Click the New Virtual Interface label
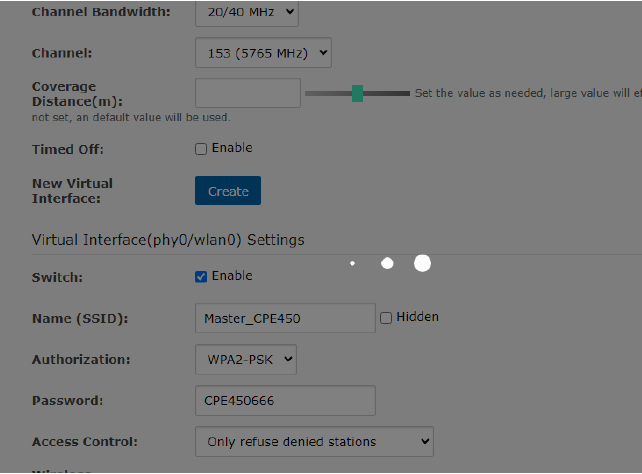 coord(72,190)
